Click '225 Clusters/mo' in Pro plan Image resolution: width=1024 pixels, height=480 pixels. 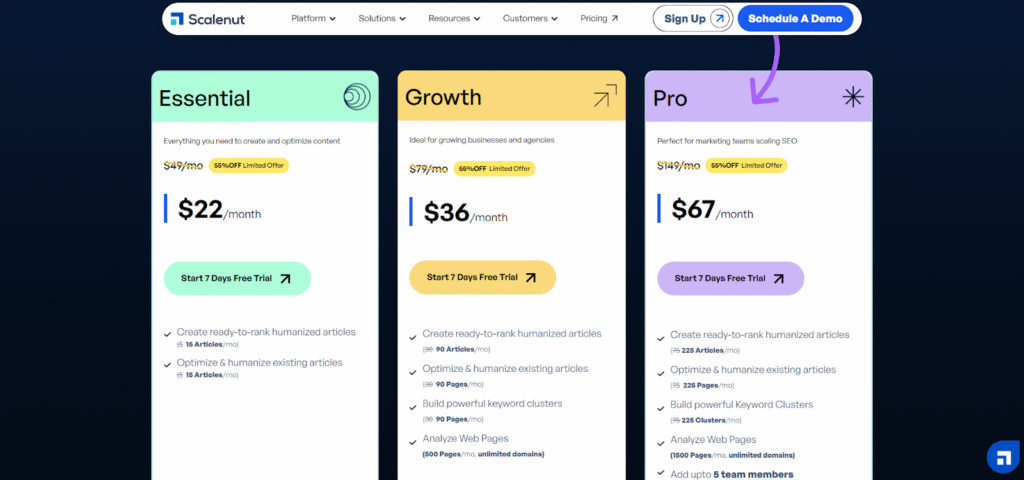coord(704,421)
